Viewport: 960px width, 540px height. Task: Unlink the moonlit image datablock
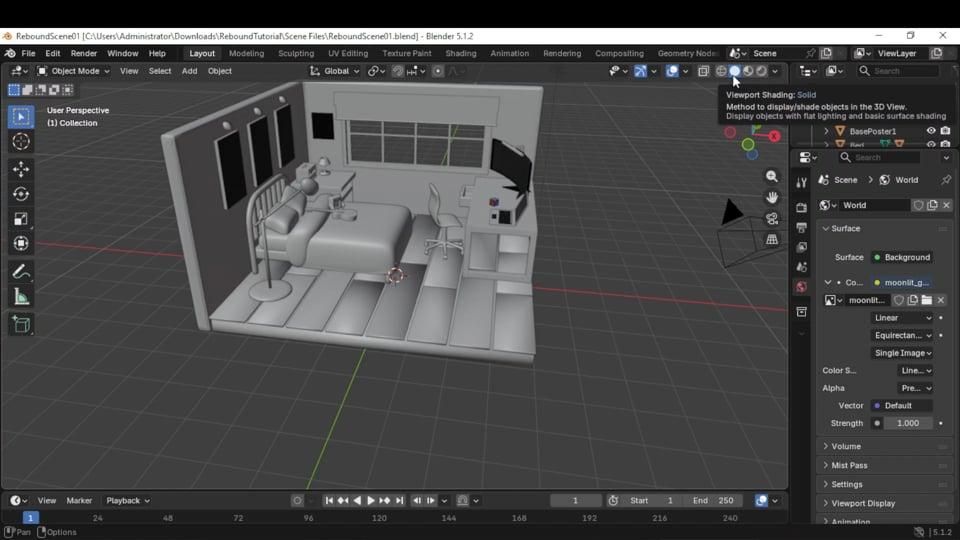(x=941, y=300)
